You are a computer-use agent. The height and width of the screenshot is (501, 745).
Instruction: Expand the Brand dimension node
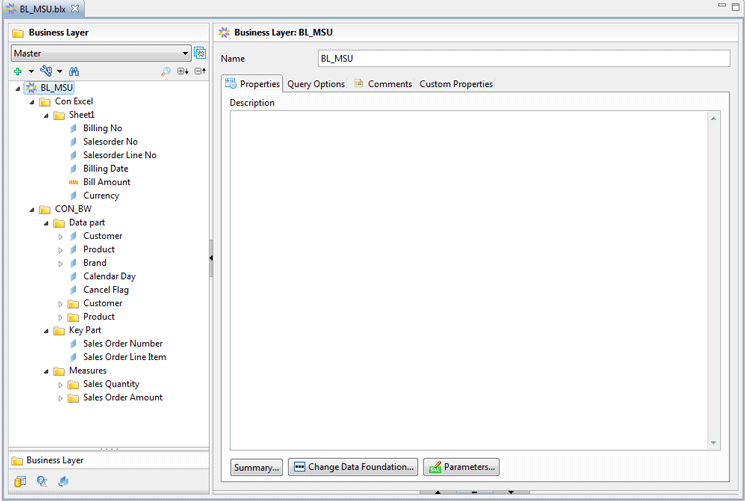[x=60, y=263]
